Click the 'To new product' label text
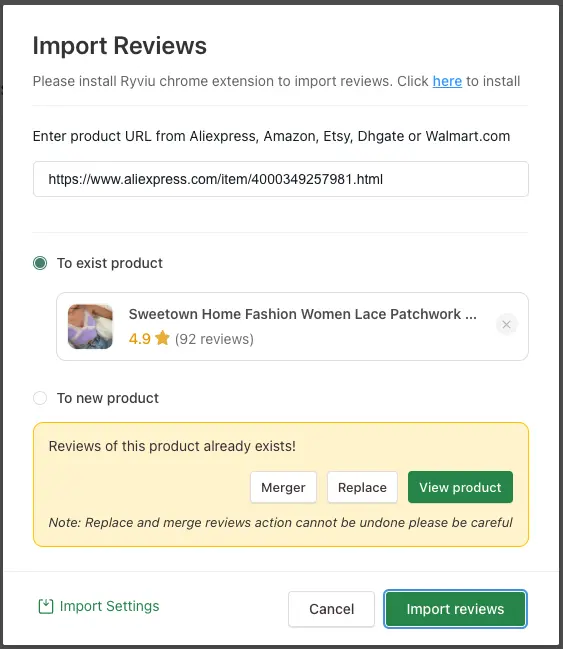 click(x=108, y=398)
